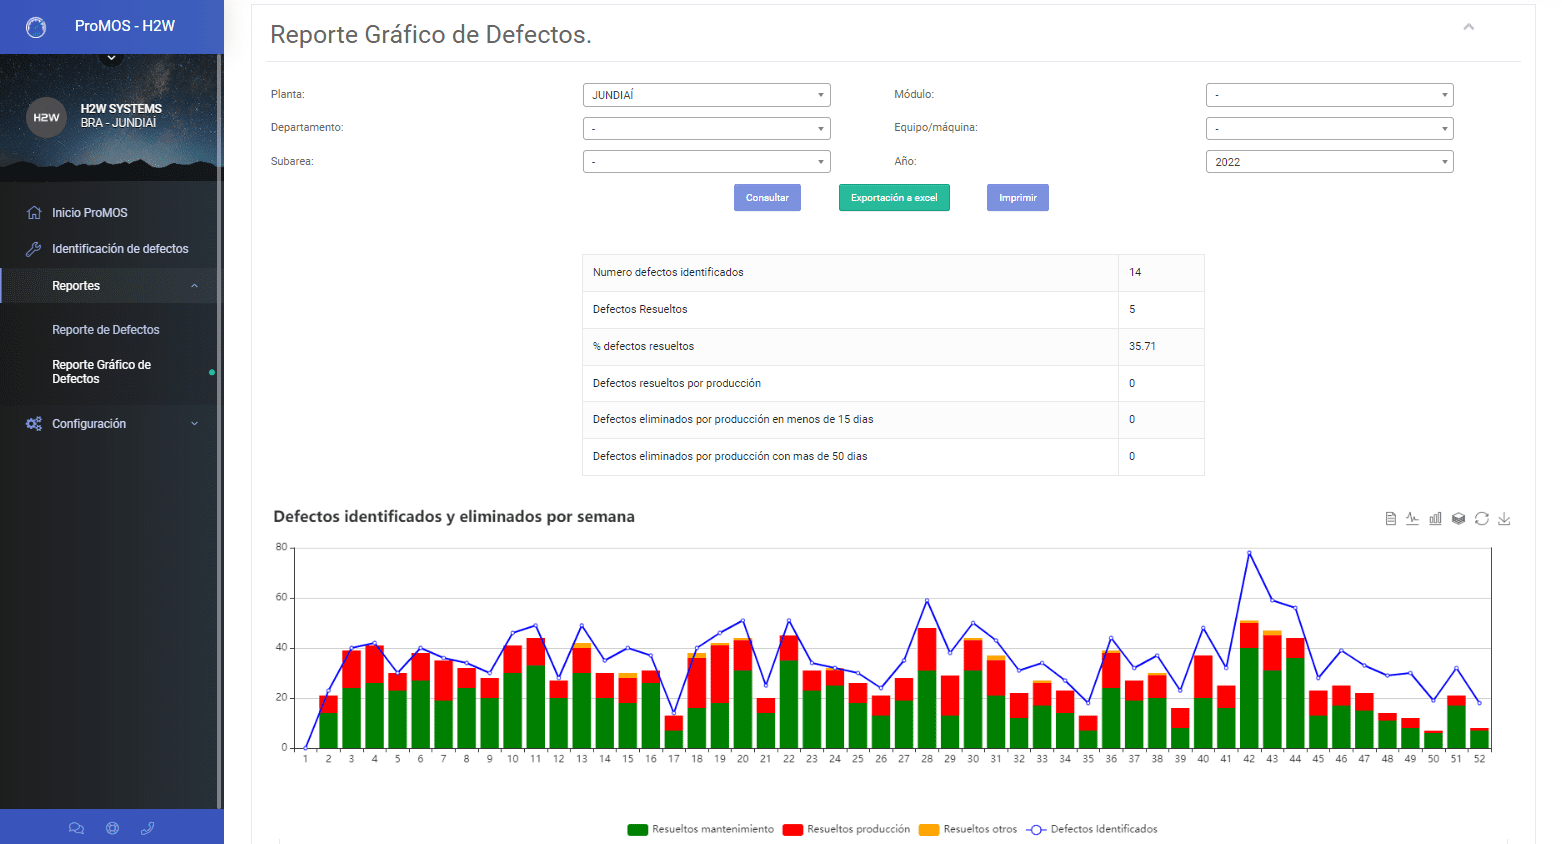Click 'Defectos Resueltos' row label
This screenshot has height=844, width=1562.
tap(640, 309)
